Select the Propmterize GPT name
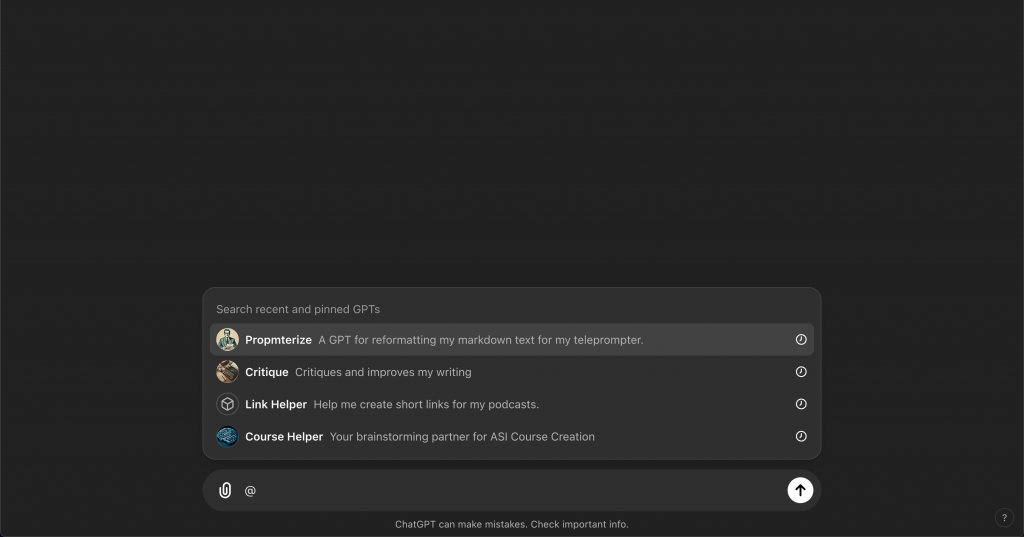Viewport: 1024px width, 537px height. (x=278, y=340)
